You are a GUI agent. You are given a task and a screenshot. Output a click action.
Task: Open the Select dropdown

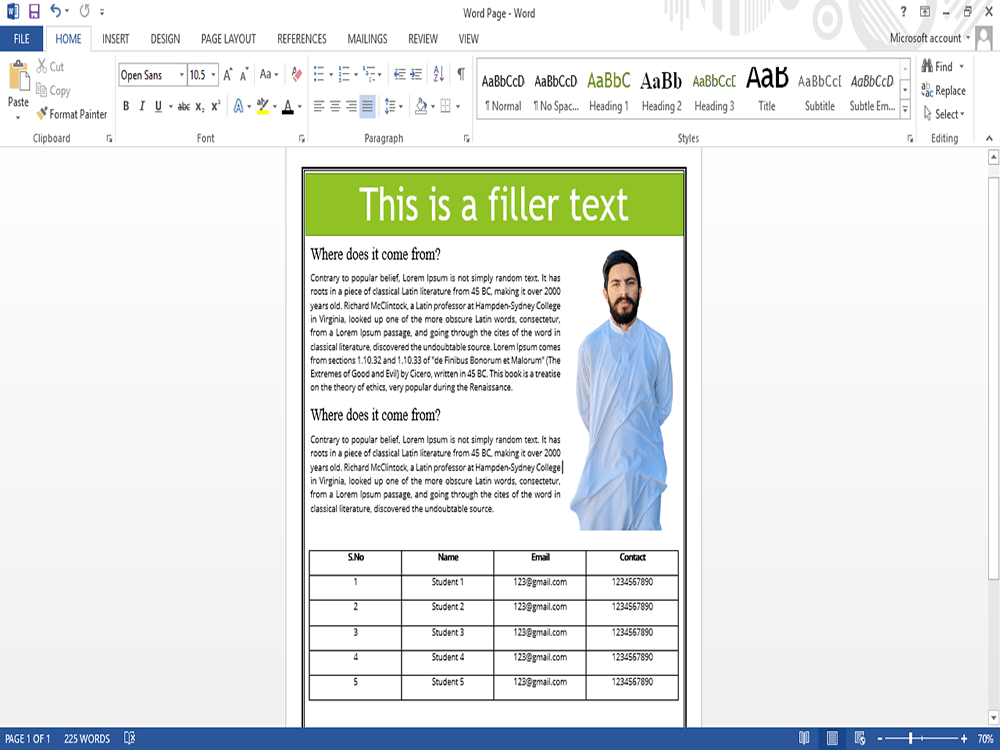(944, 114)
